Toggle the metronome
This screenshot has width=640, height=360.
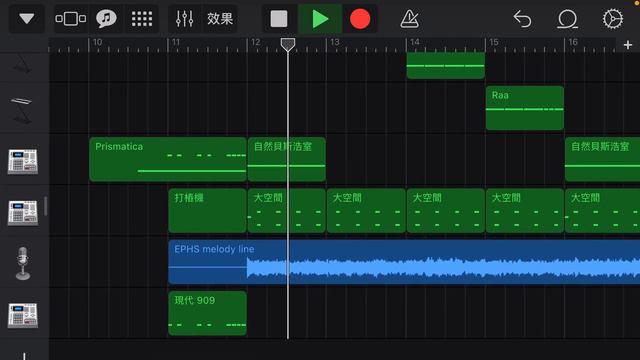(x=409, y=19)
